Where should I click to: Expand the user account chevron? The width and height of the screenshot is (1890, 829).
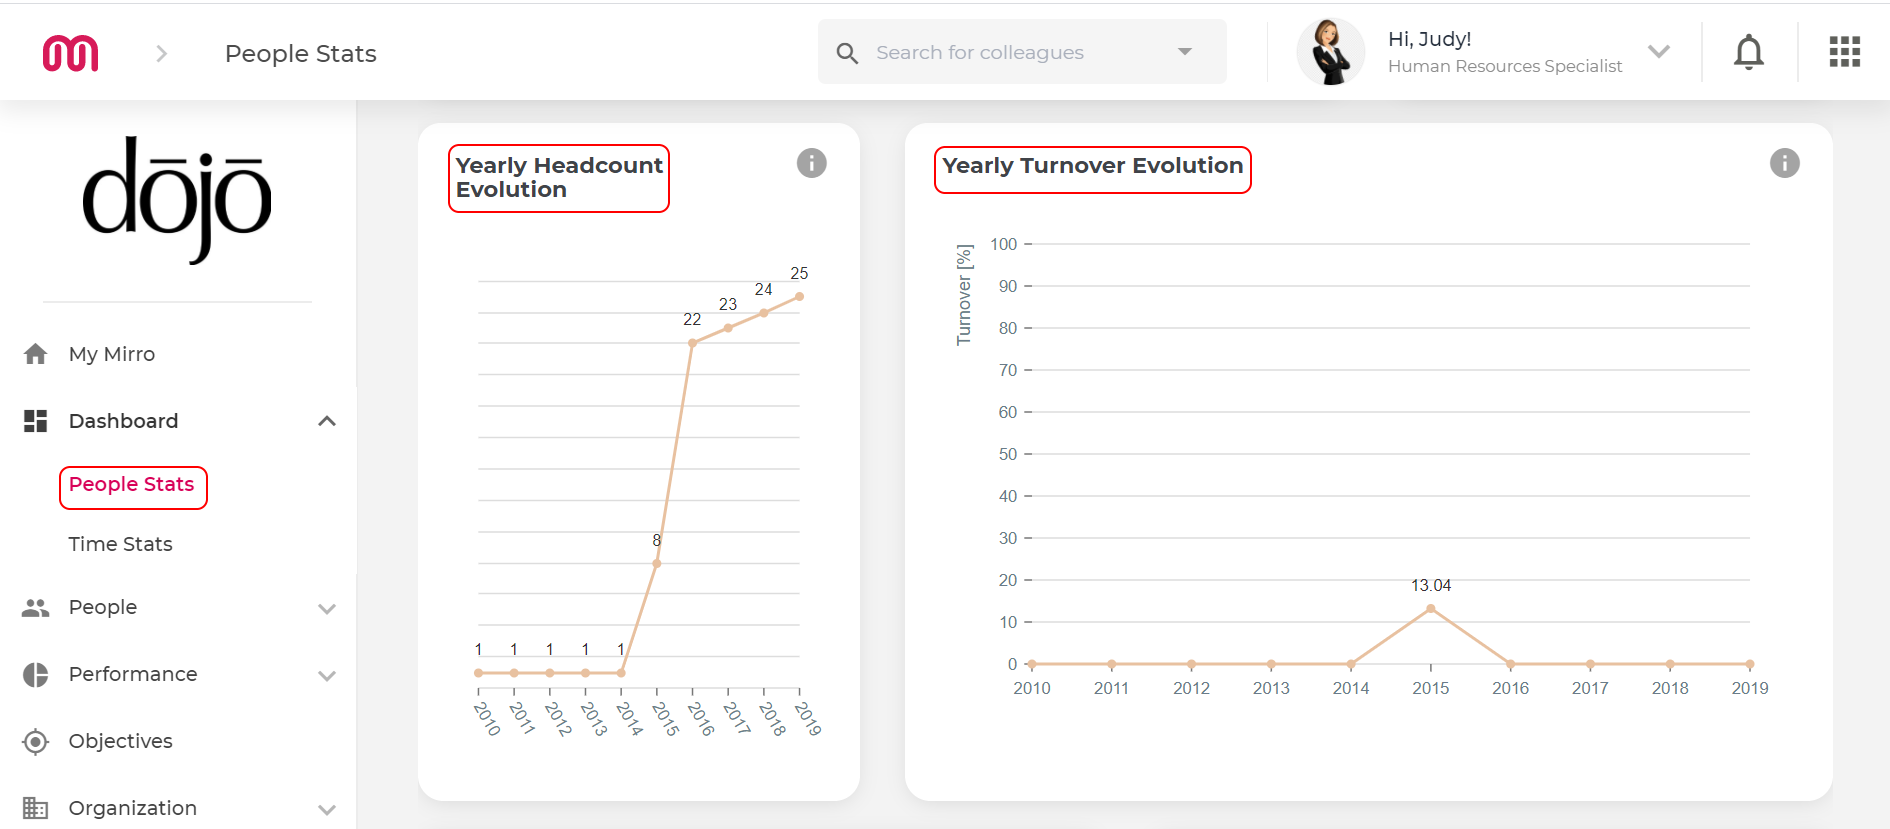[1659, 52]
